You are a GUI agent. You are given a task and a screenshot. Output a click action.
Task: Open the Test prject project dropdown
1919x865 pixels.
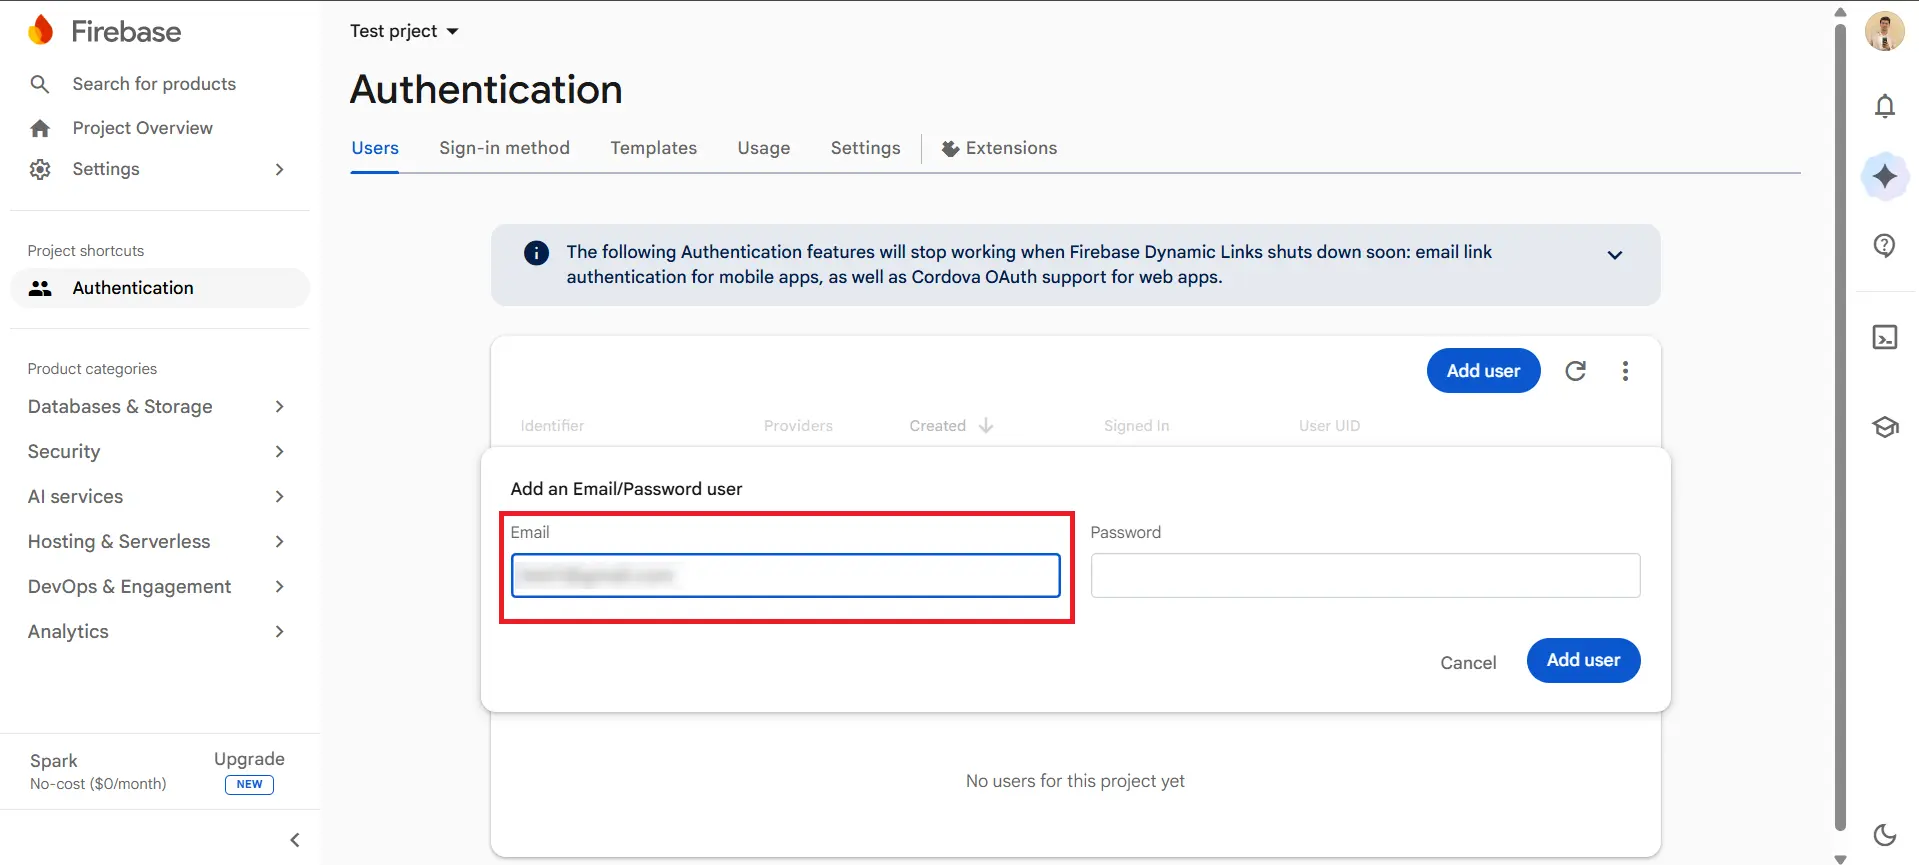click(404, 31)
